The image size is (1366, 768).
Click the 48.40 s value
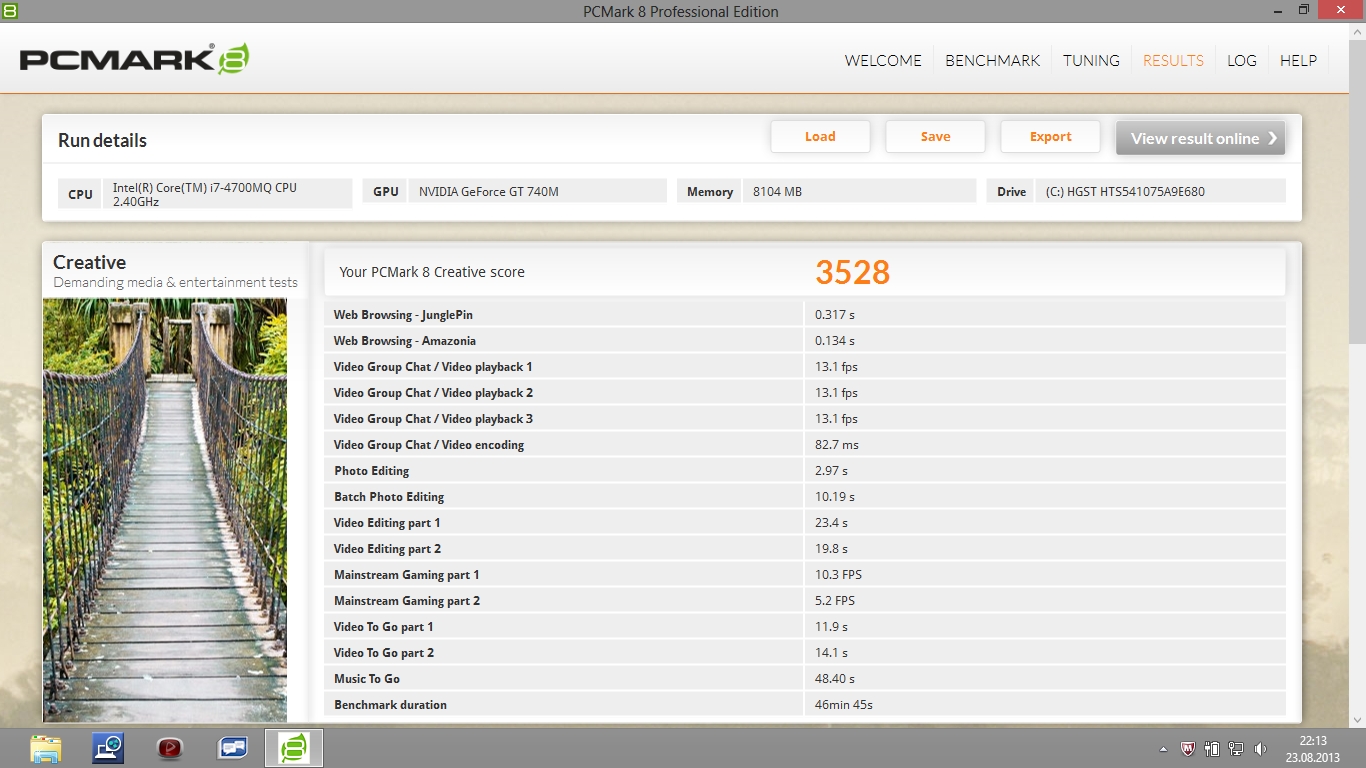click(x=835, y=679)
